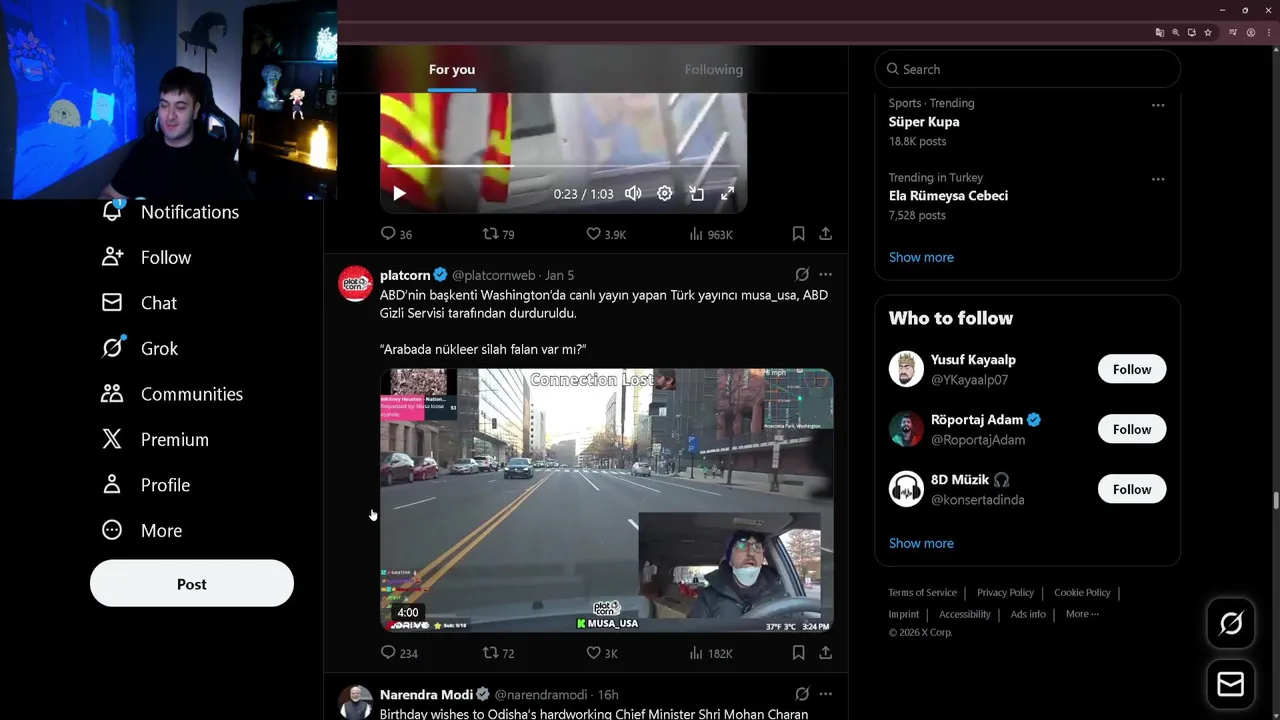Open floating Grok button
The image size is (1280, 720).
pos(1231,624)
